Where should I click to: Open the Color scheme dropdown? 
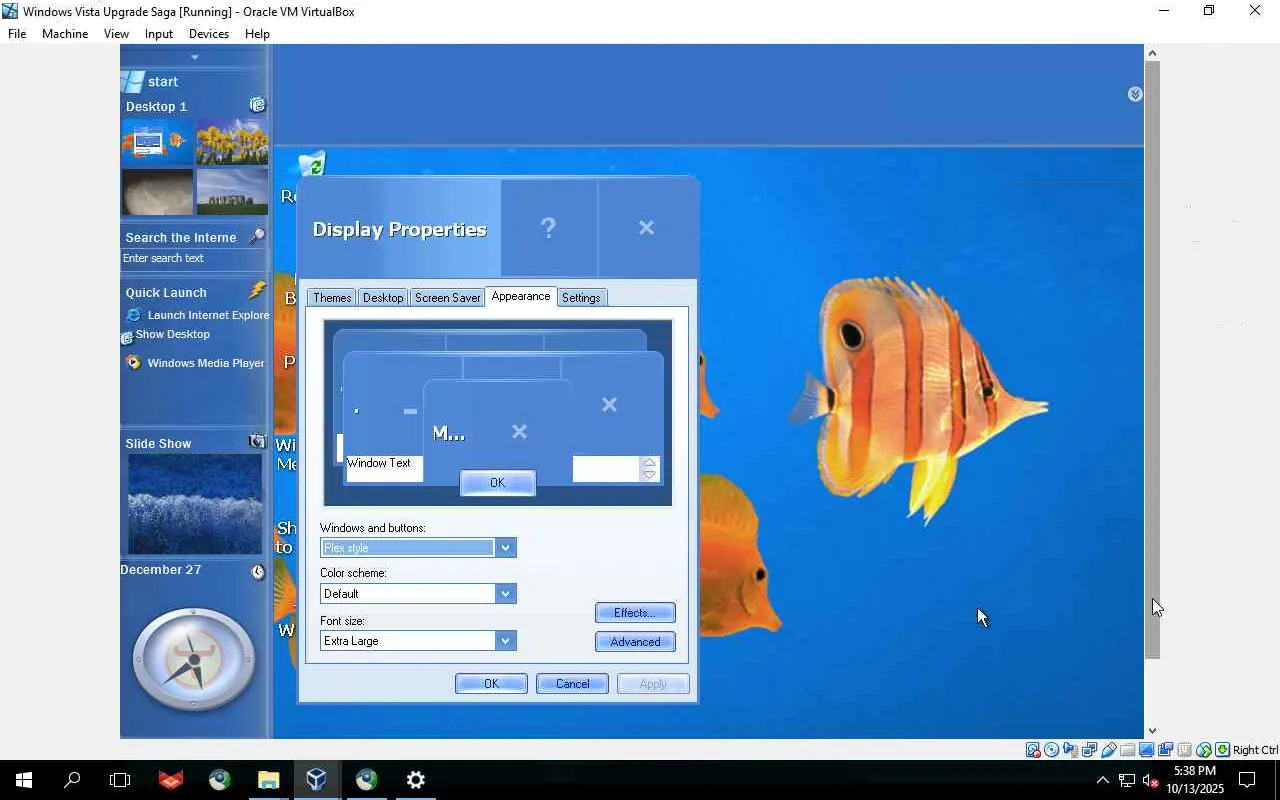click(x=505, y=594)
